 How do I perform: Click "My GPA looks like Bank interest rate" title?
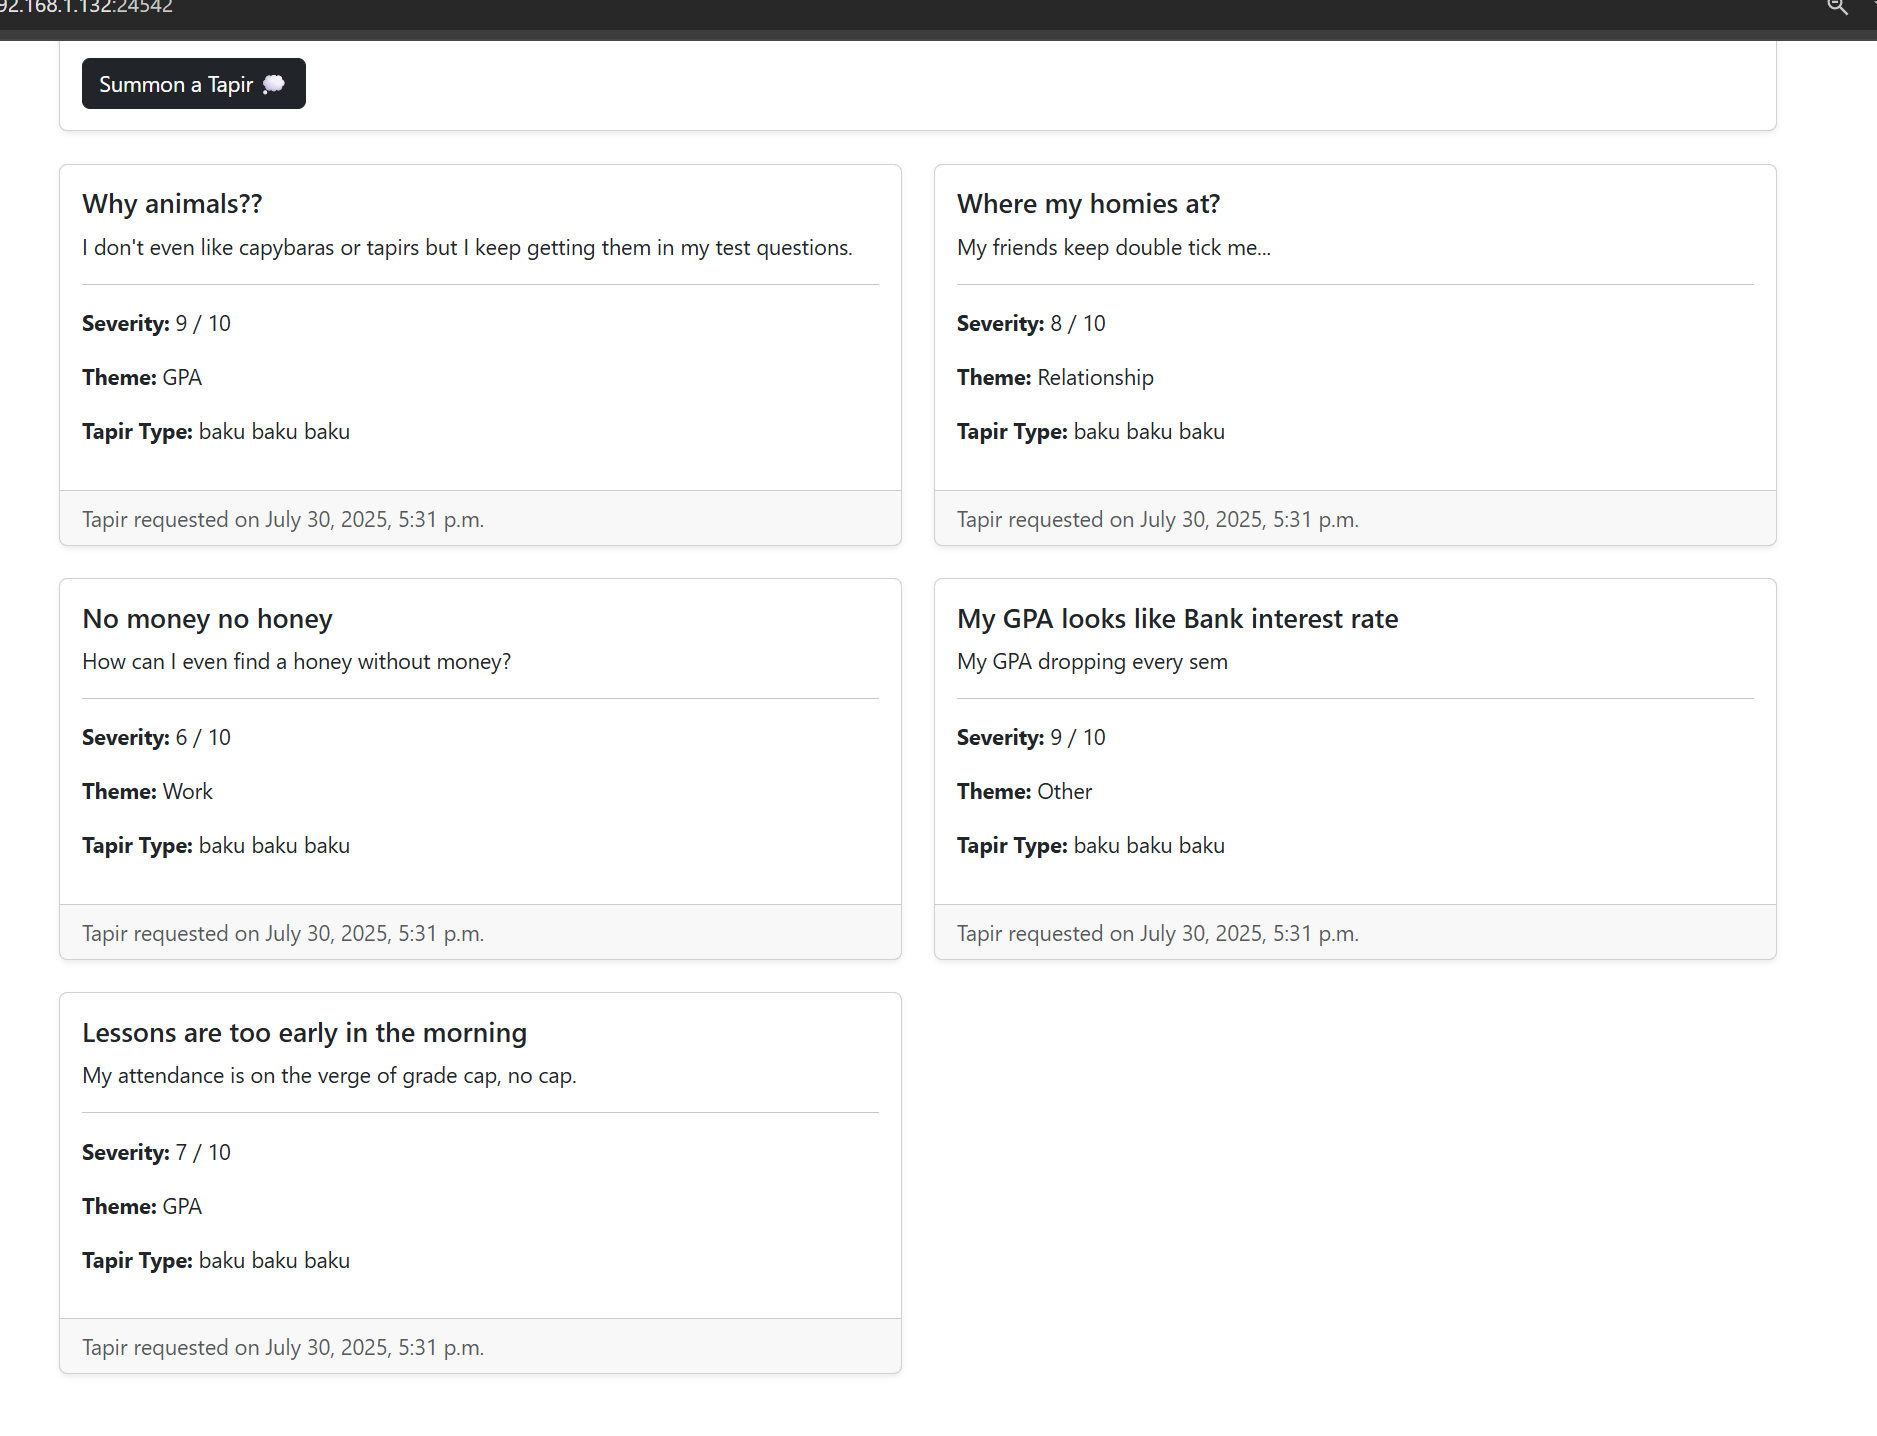coord(1177,619)
